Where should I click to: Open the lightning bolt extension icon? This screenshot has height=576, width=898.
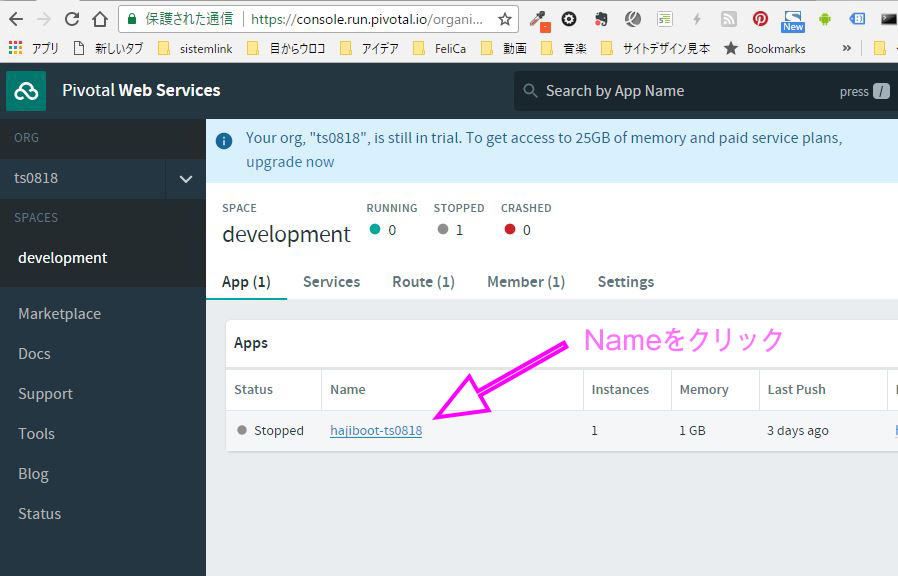click(x=696, y=19)
